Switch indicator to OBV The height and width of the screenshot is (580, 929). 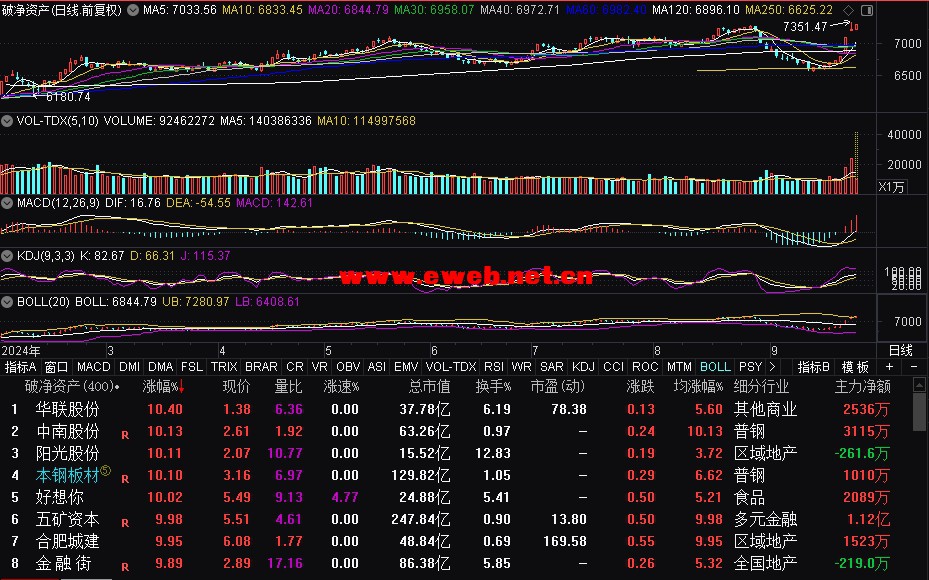pyautogui.click(x=348, y=367)
